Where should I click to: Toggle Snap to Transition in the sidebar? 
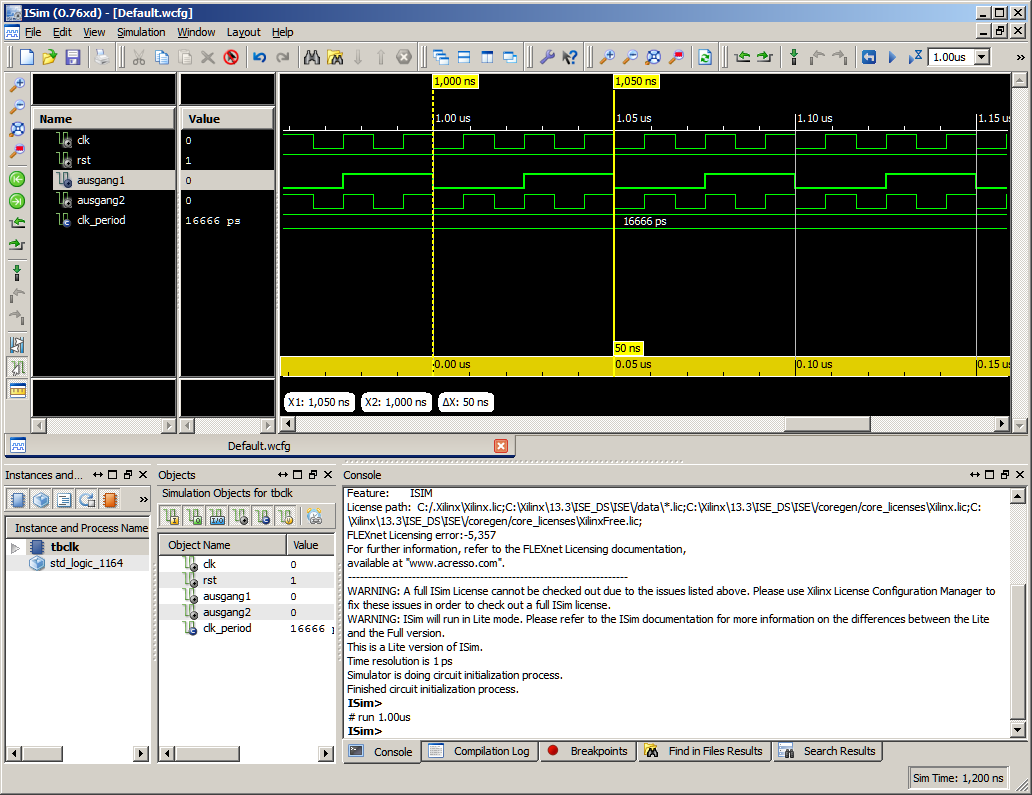pos(17,367)
